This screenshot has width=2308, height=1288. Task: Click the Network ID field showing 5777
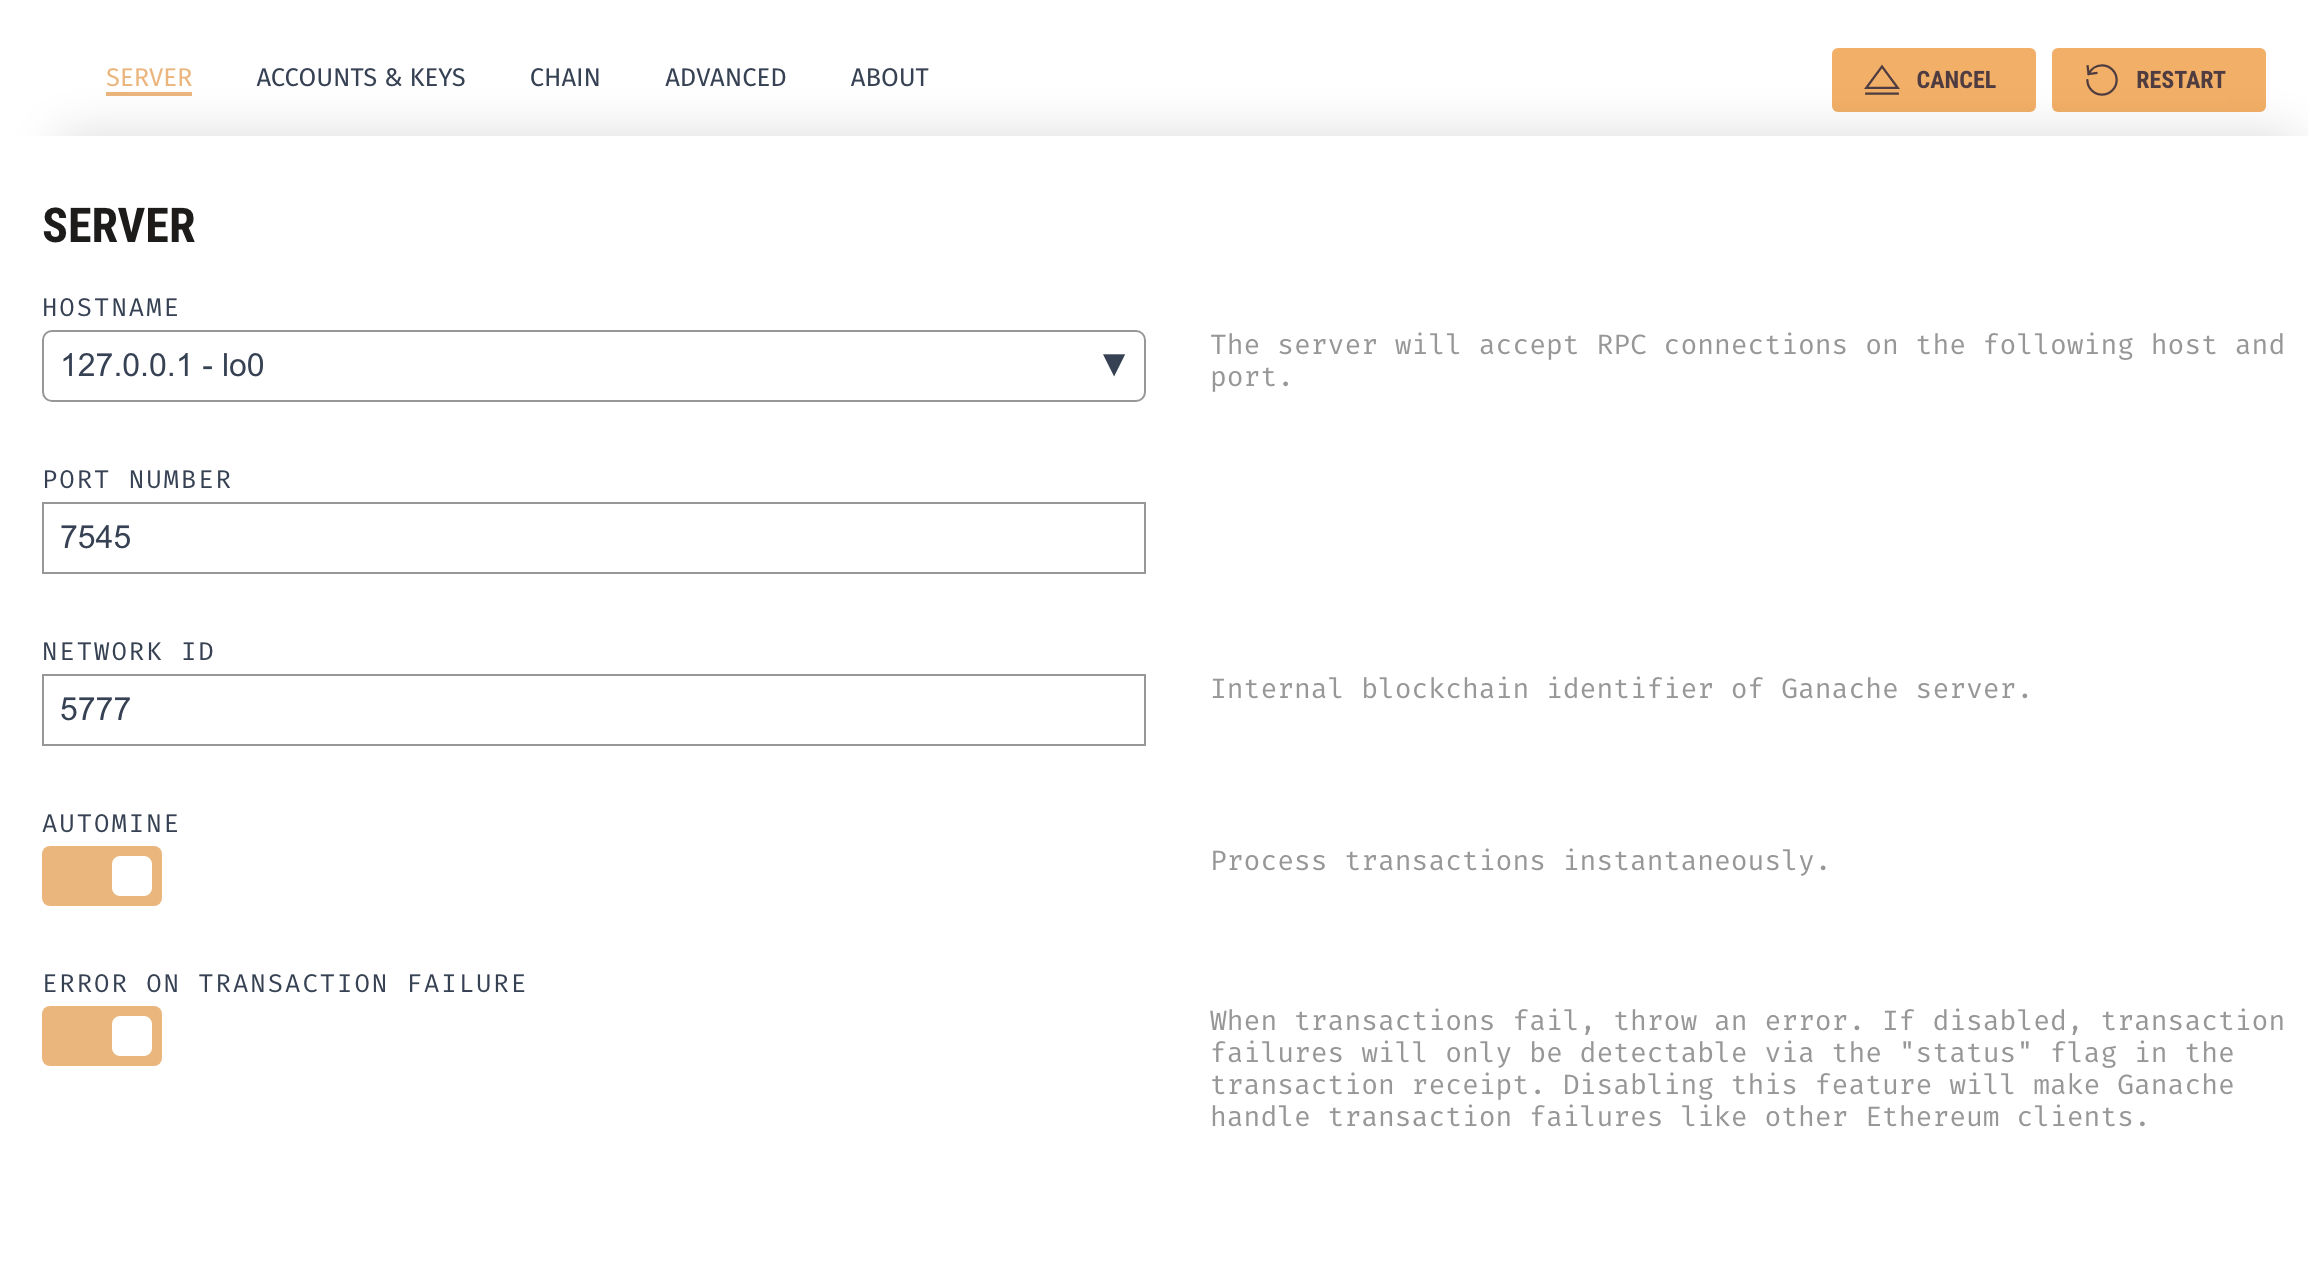point(594,710)
